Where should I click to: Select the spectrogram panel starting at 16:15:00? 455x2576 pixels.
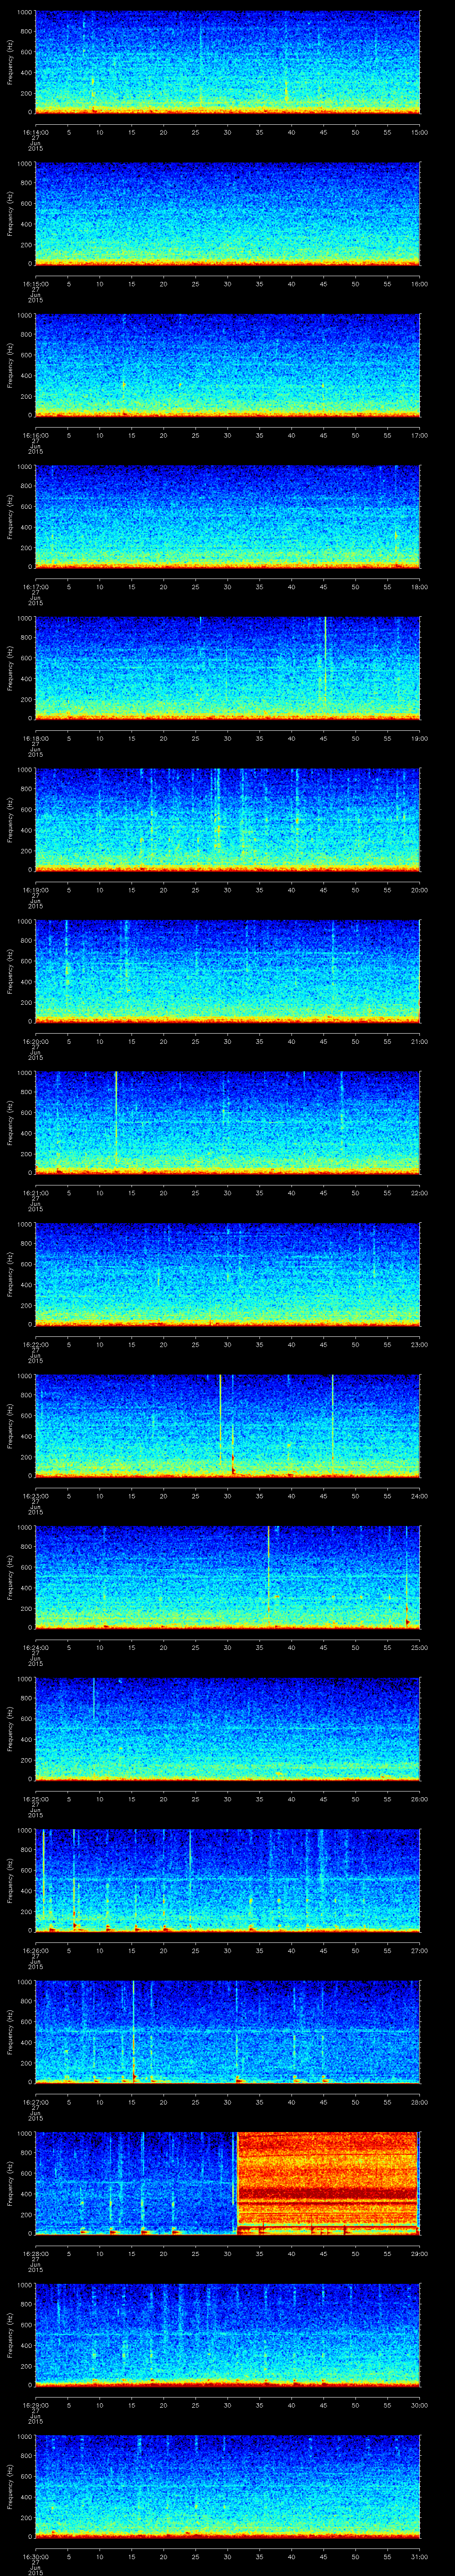(227, 213)
